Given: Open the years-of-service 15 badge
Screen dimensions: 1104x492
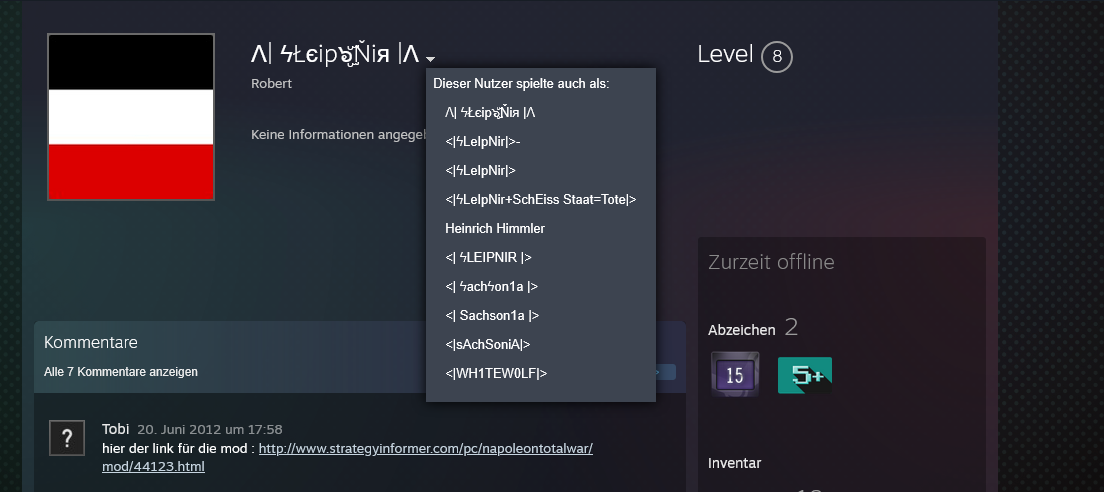Looking at the screenshot, I should pos(735,375).
